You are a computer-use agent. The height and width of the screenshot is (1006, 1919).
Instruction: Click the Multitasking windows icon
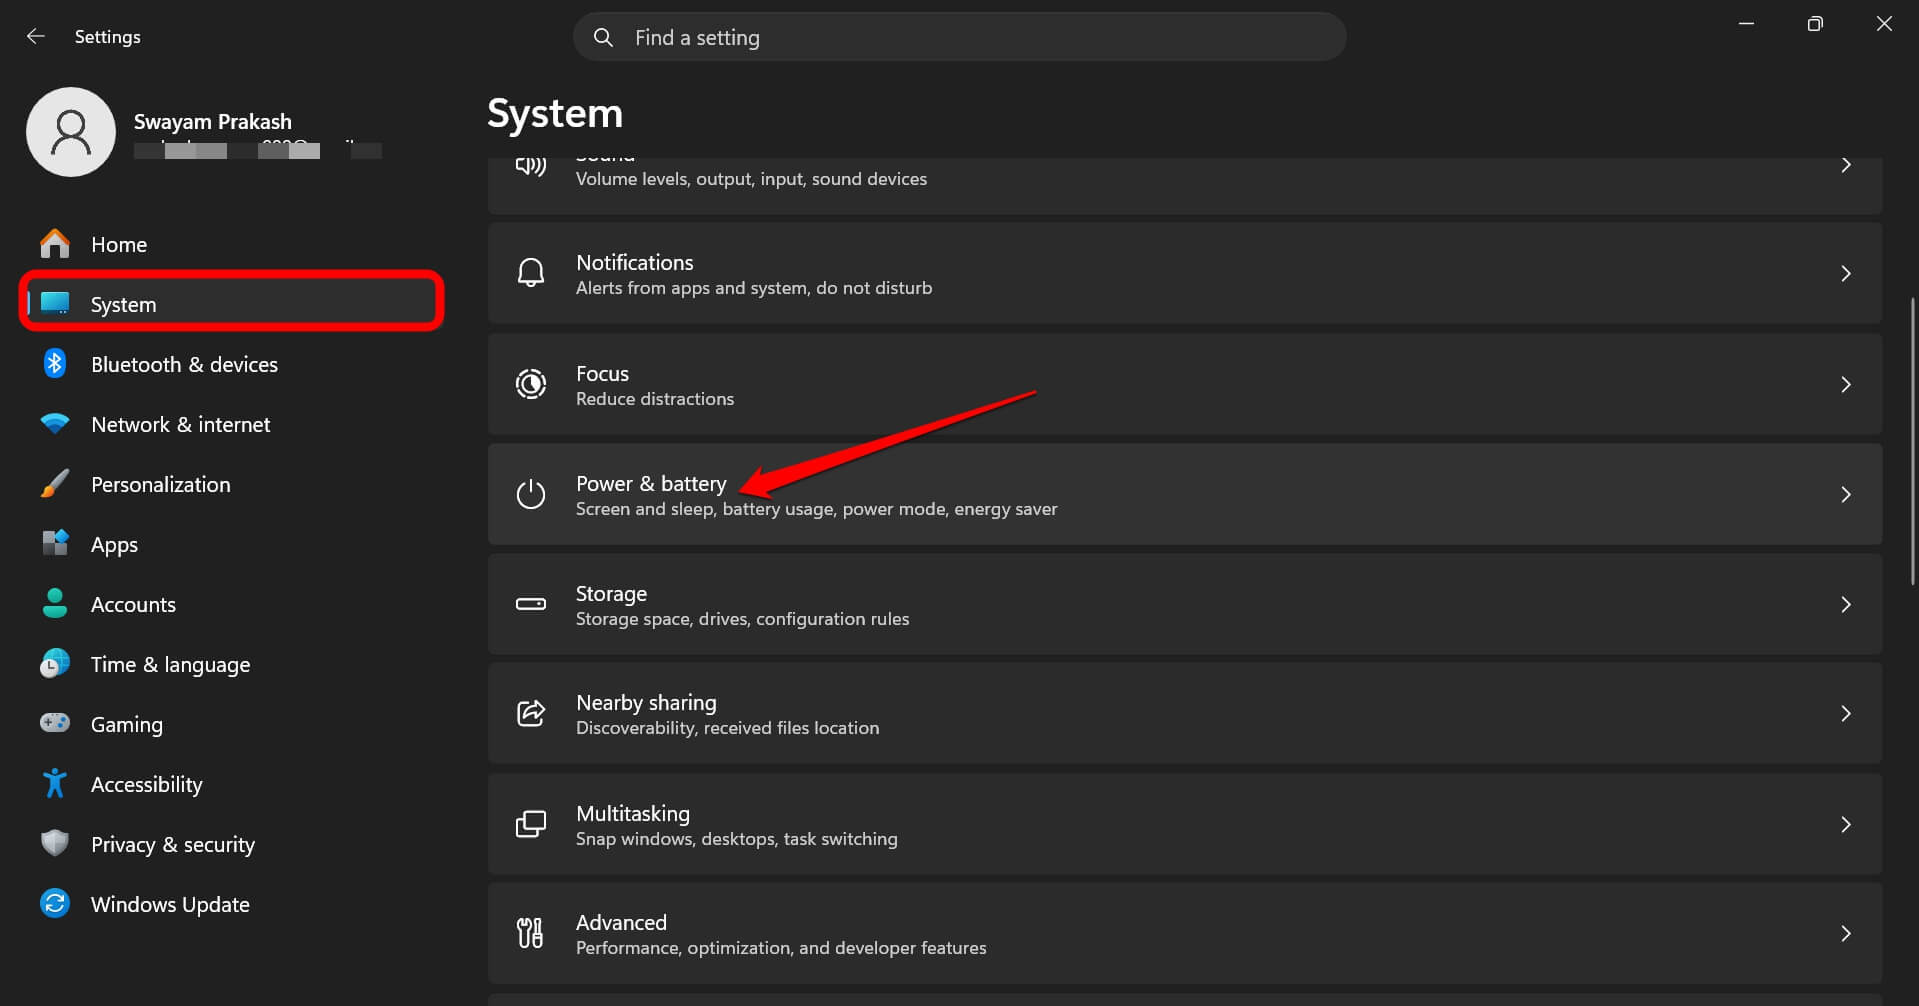tap(531, 824)
